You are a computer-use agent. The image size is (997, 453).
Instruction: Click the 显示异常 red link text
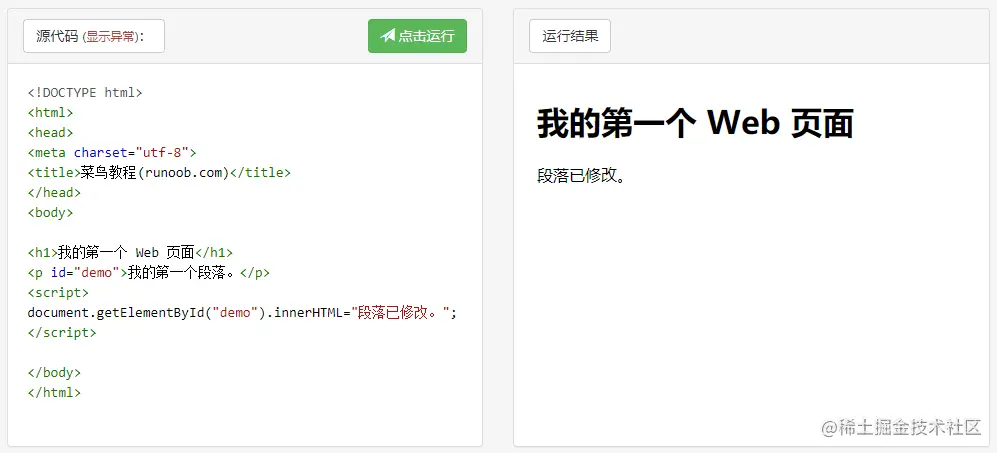point(111,37)
